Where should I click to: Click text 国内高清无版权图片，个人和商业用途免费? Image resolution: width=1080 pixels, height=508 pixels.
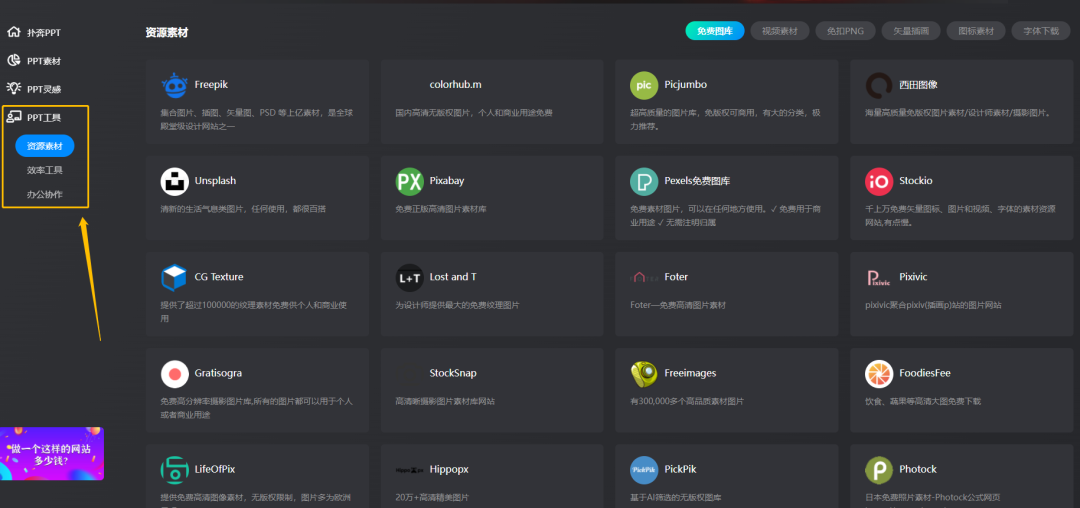click(474, 113)
